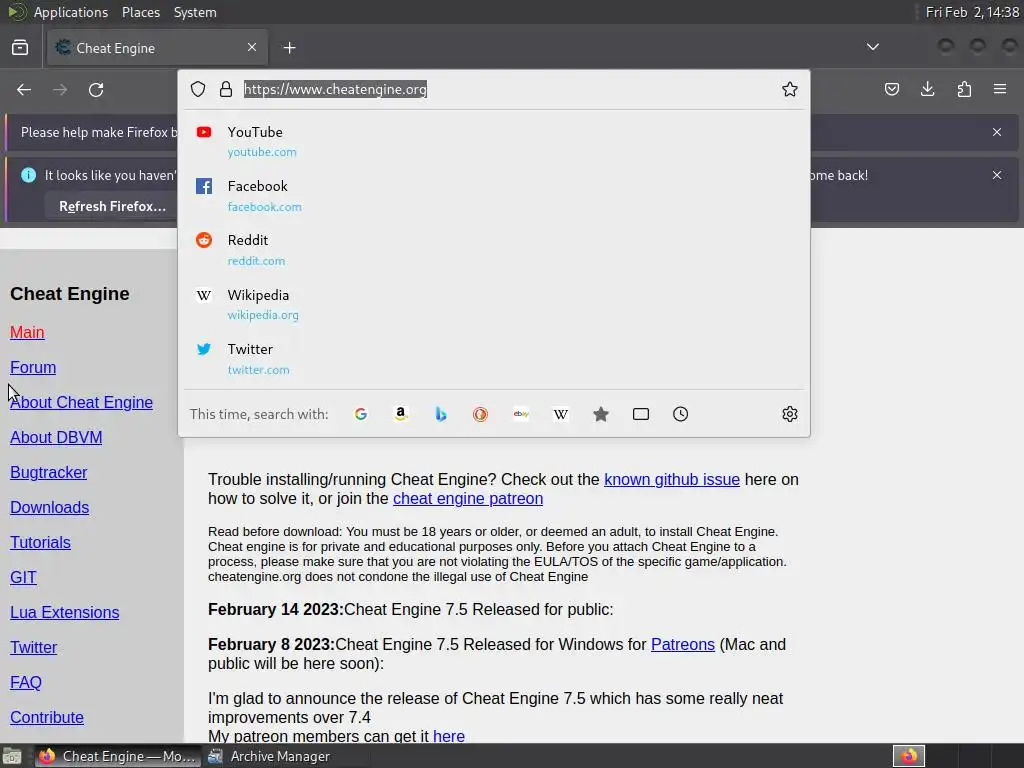
Task: Click the tracking protection shield icon
Action: point(198,89)
